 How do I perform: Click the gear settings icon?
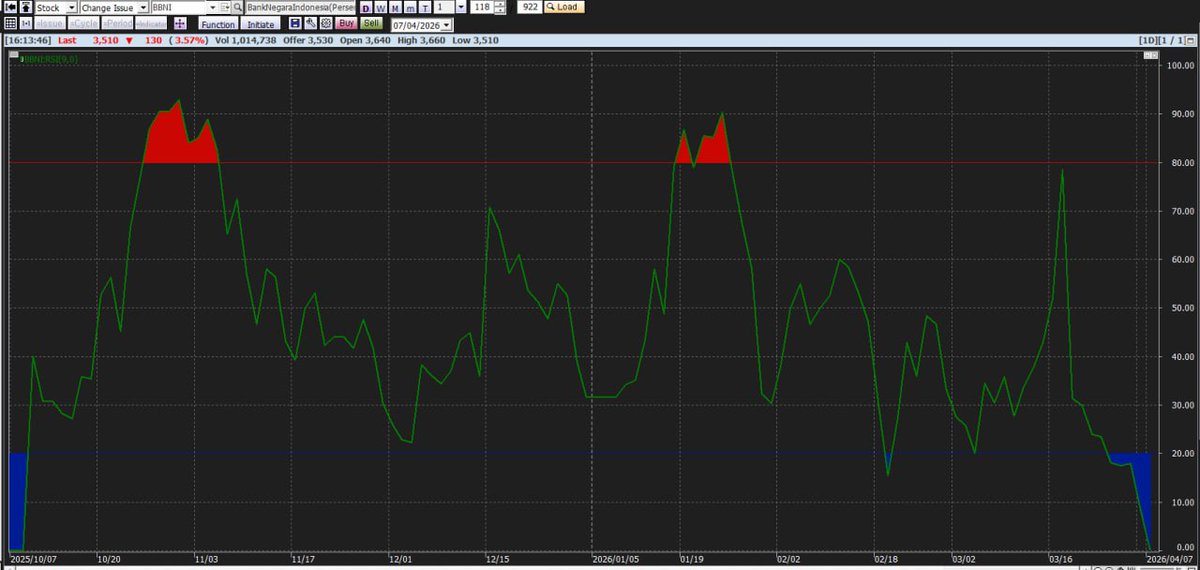326,23
